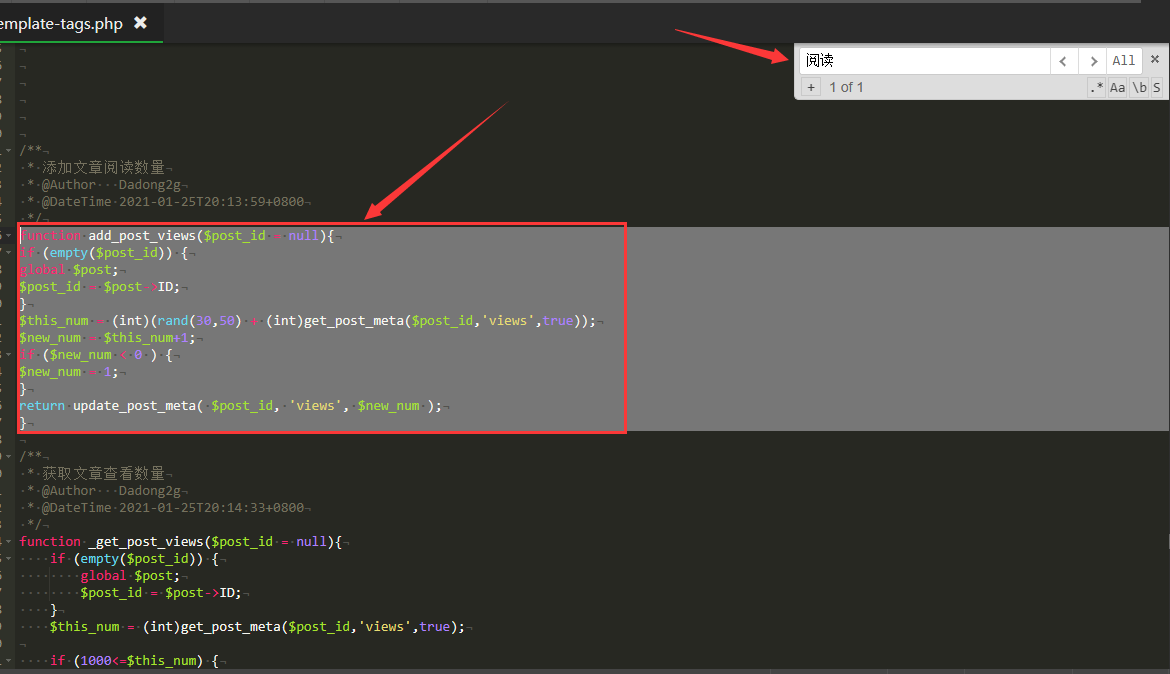Screen dimensions: 1170x674
Task: Fold the if (1000<=$this_num) block
Action: coord(9,661)
